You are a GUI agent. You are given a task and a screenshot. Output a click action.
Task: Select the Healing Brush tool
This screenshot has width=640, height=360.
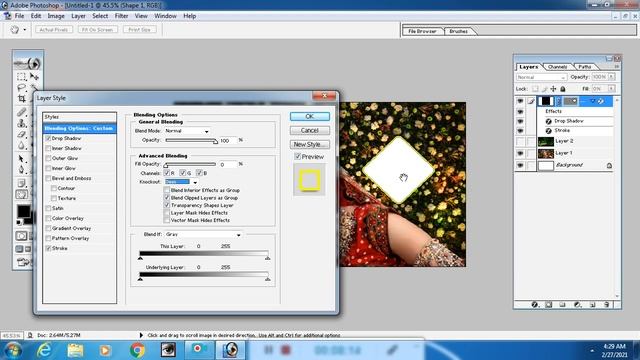(22, 112)
